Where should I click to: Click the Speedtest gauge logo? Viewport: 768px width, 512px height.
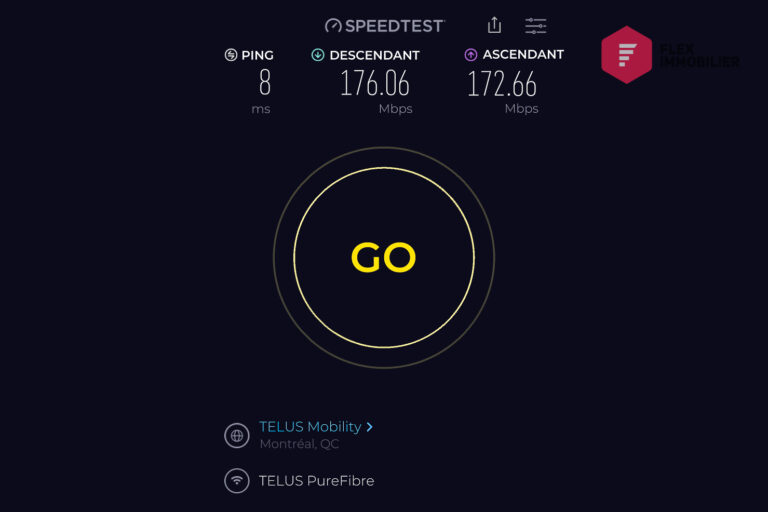coord(333,25)
